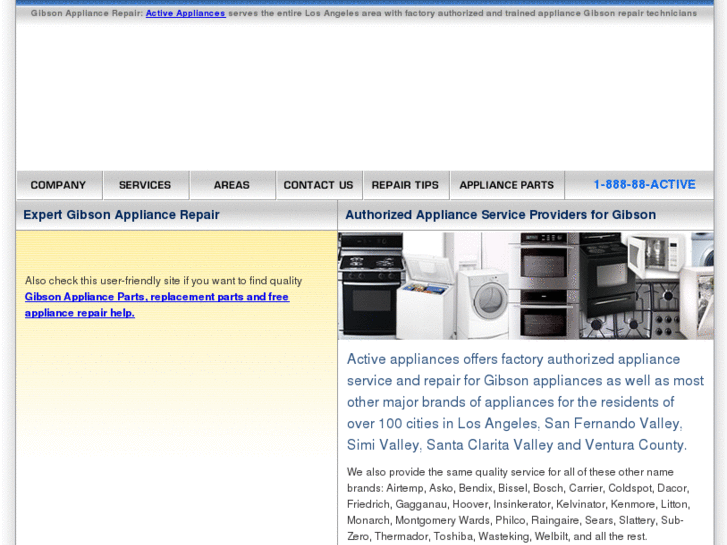Click the 'Active appliances offers factory authorized' paragraph

click(525, 402)
